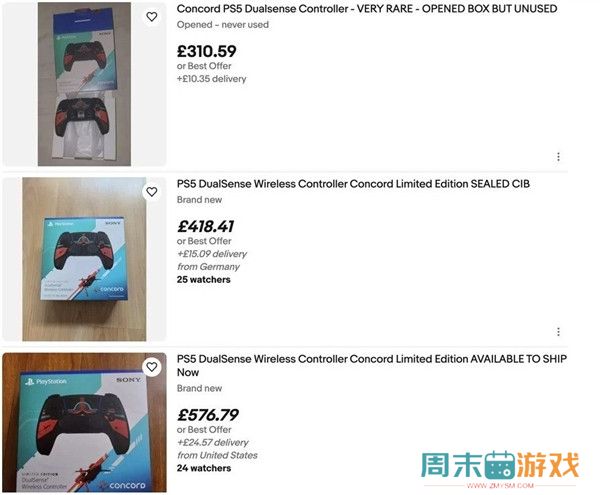View close-up Concord box thumbnail image
This screenshot has height=495, width=600.
coord(84,422)
